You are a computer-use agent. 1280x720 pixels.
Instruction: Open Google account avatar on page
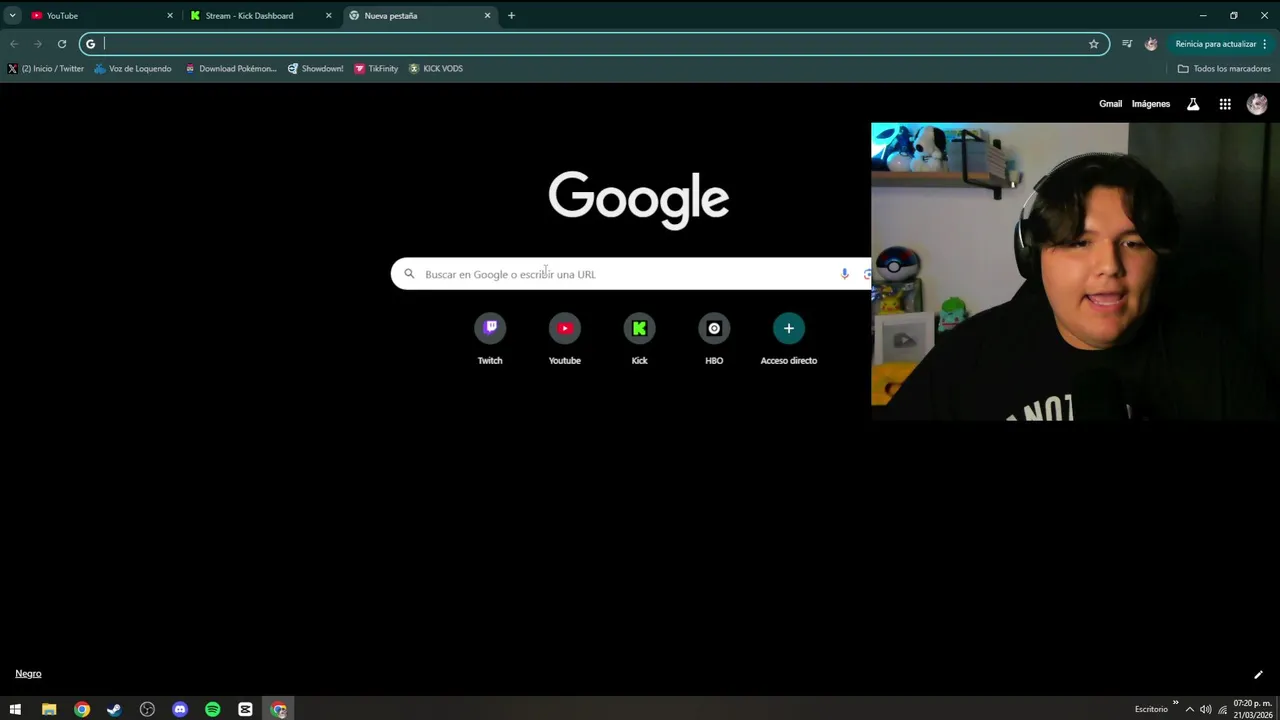click(1257, 104)
